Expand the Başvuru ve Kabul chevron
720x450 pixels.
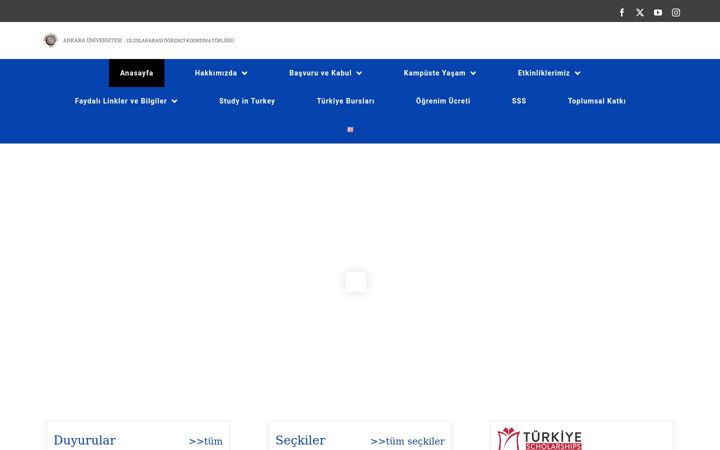[359, 73]
